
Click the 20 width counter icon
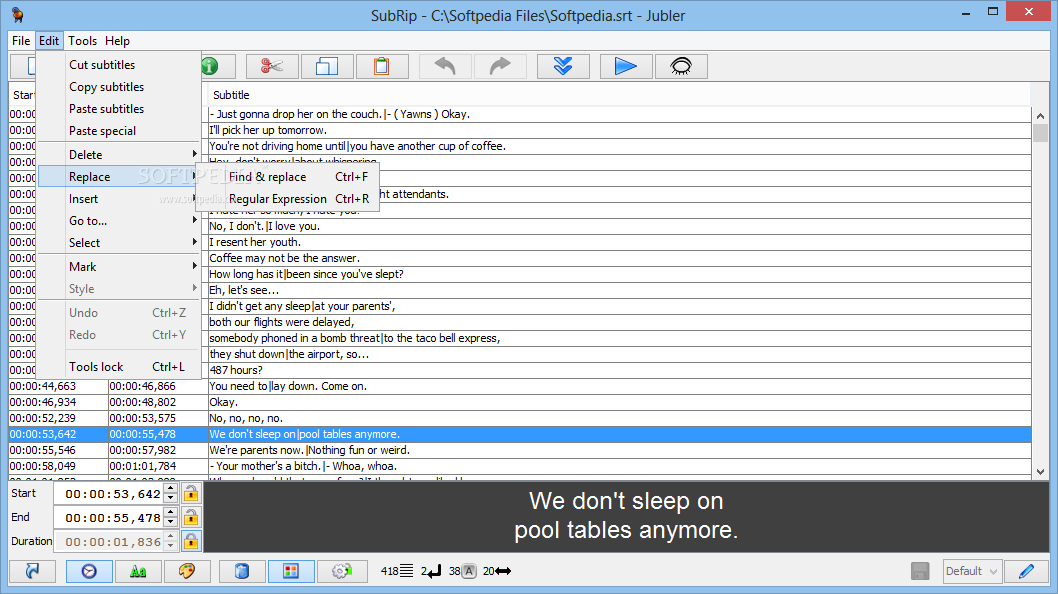503,571
